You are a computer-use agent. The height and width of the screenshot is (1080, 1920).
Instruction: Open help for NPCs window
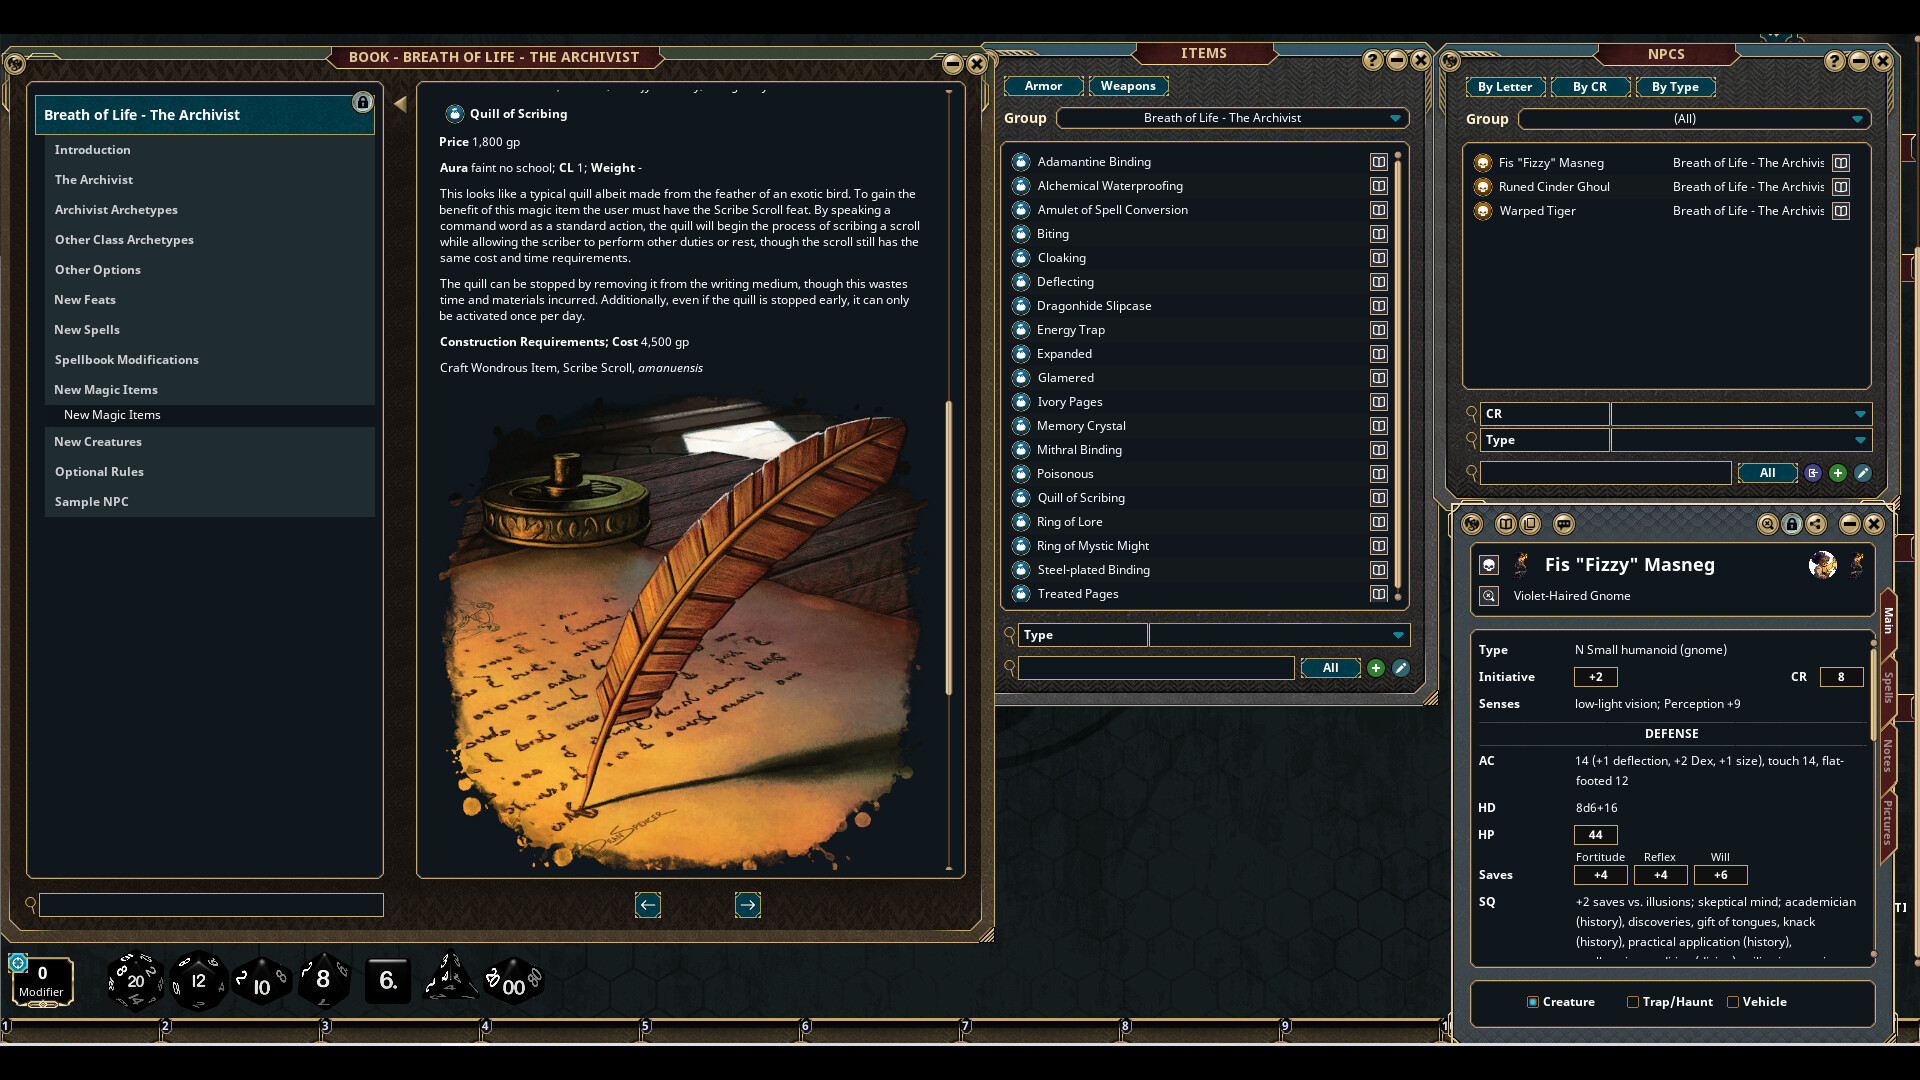(x=1834, y=61)
